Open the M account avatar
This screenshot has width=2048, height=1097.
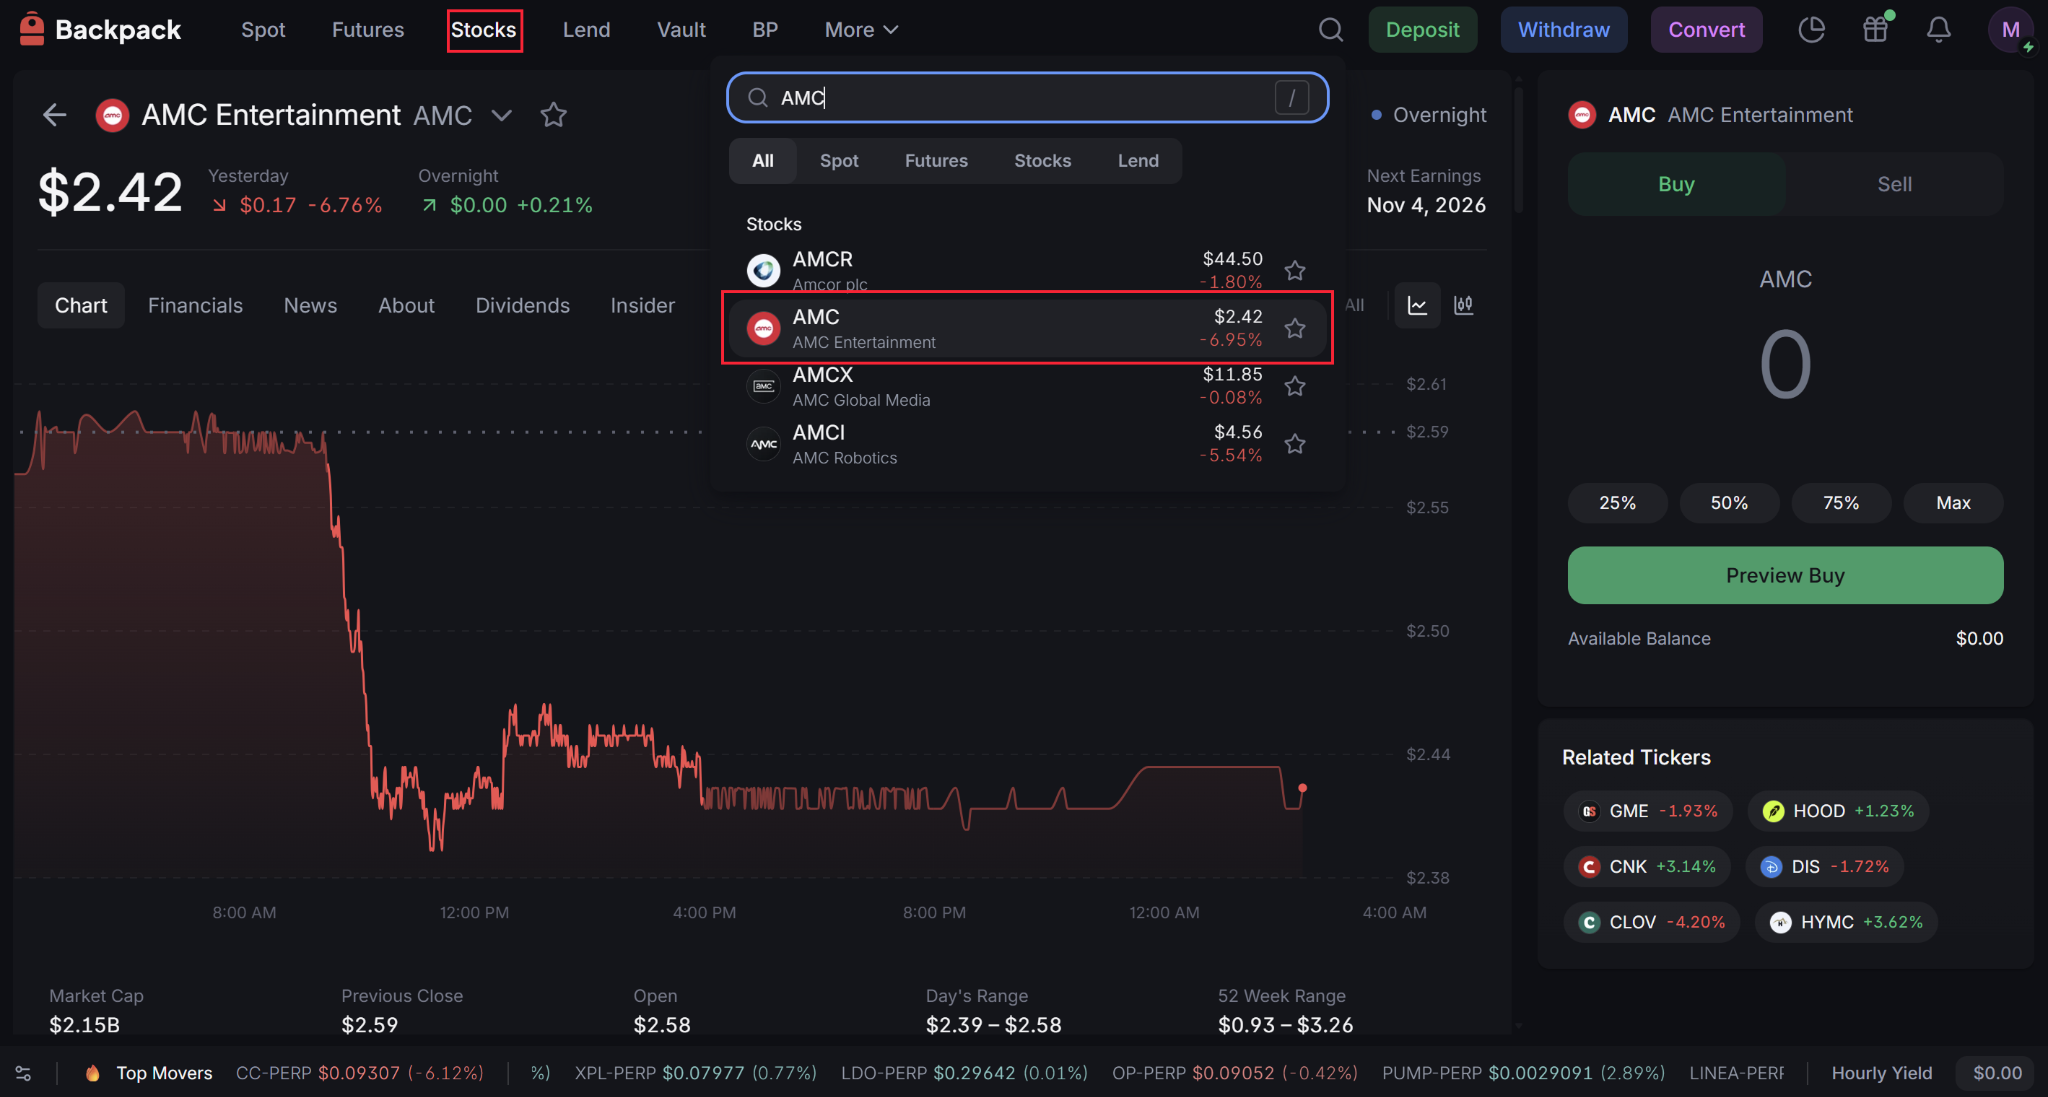(2010, 30)
